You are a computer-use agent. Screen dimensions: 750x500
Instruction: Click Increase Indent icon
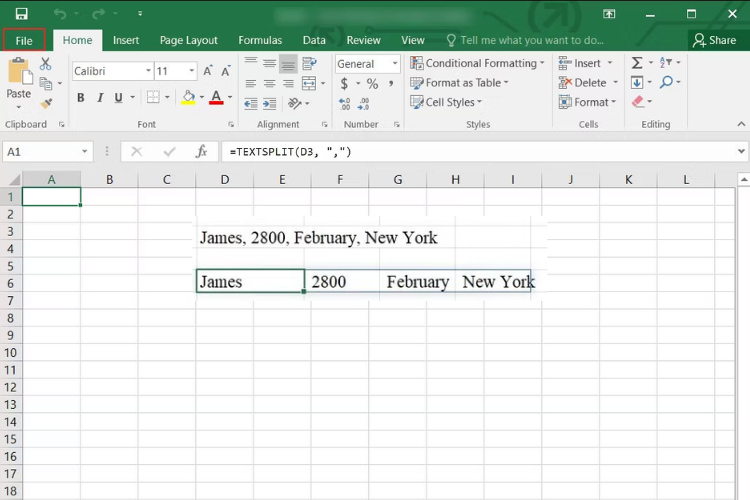click(269, 103)
